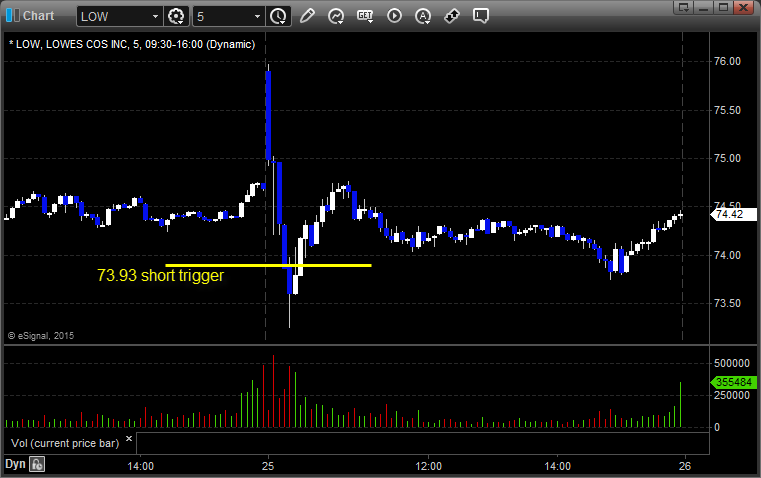Click the 25 date label on time axis

point(268,466)
